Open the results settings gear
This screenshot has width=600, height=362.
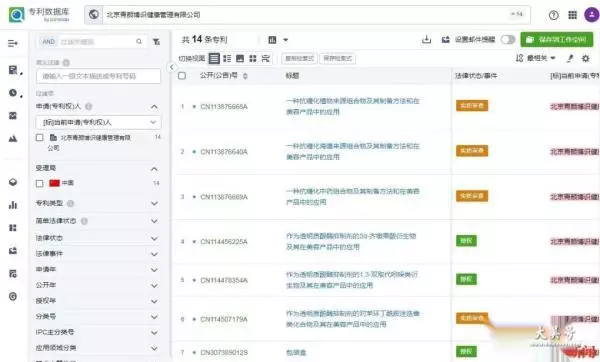click(x=585, y=58)
